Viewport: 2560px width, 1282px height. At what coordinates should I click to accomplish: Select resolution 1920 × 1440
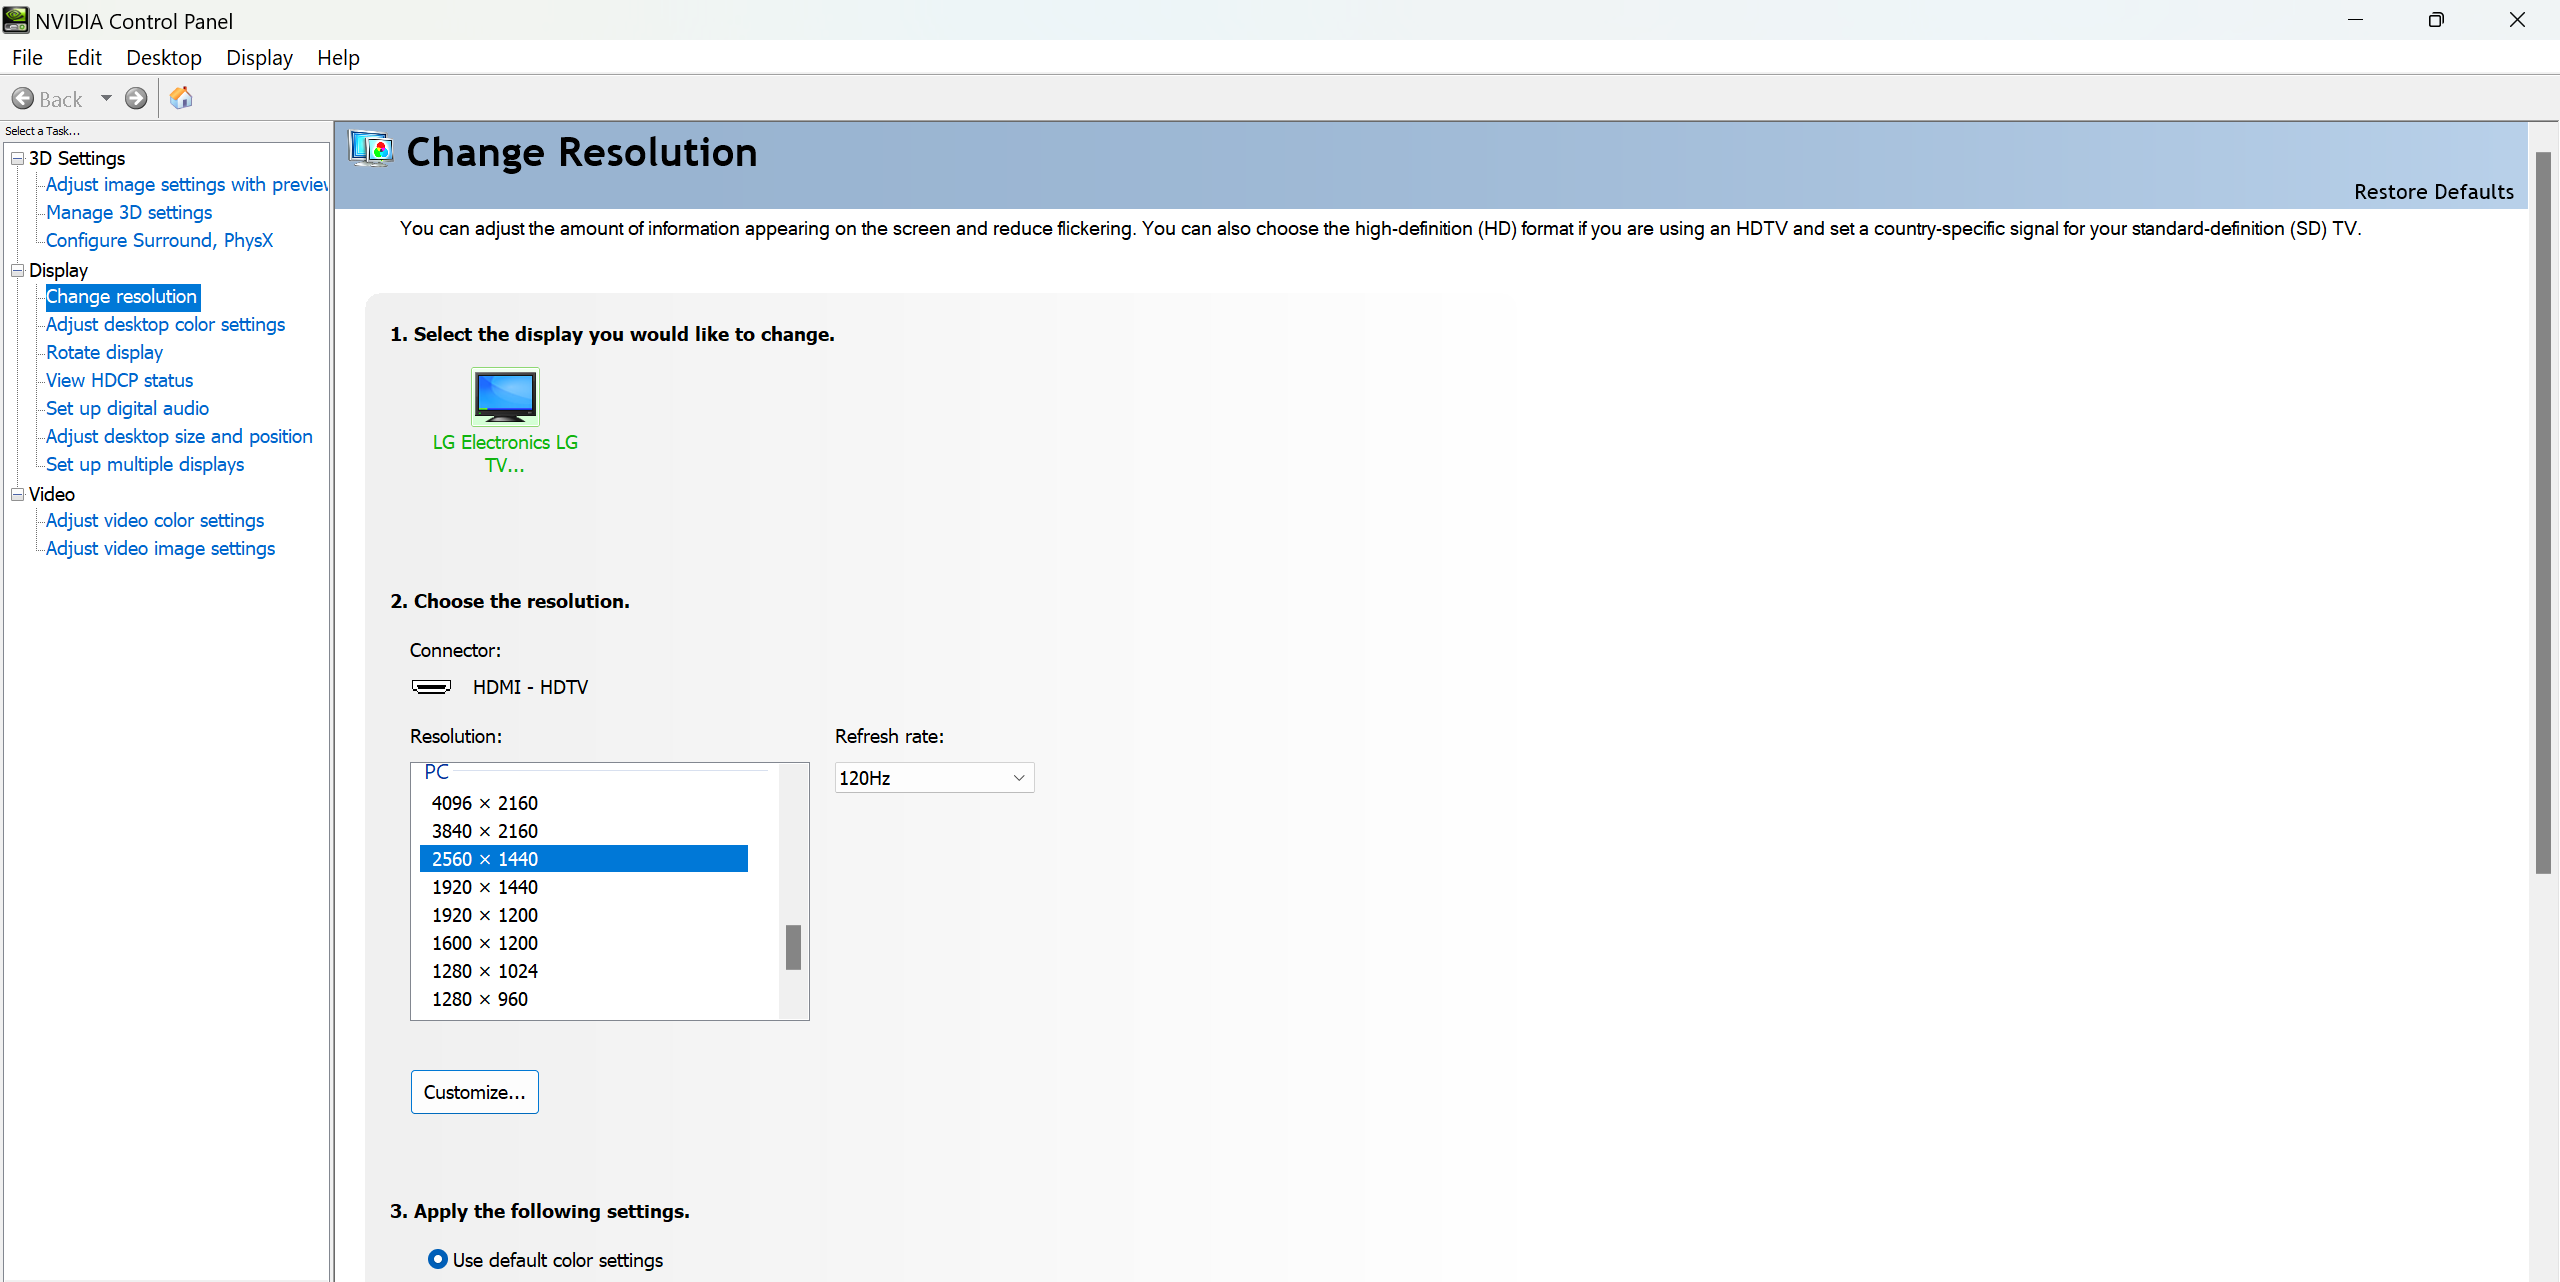(x=584, y=887)
